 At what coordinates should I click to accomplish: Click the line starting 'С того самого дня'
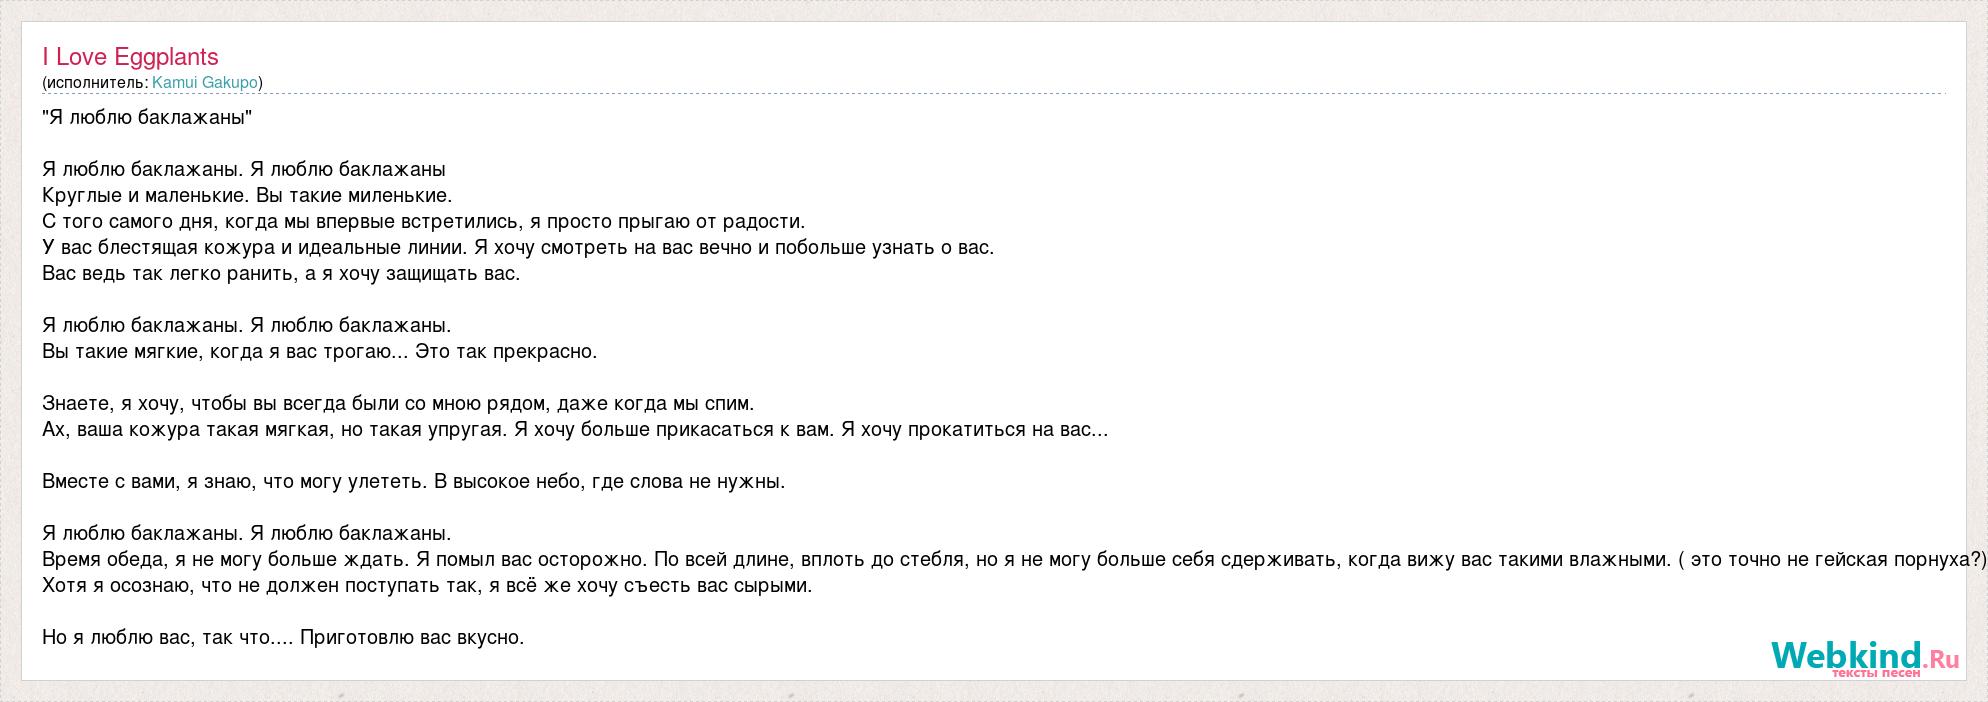pyautogui.click(x=423, y=222)
